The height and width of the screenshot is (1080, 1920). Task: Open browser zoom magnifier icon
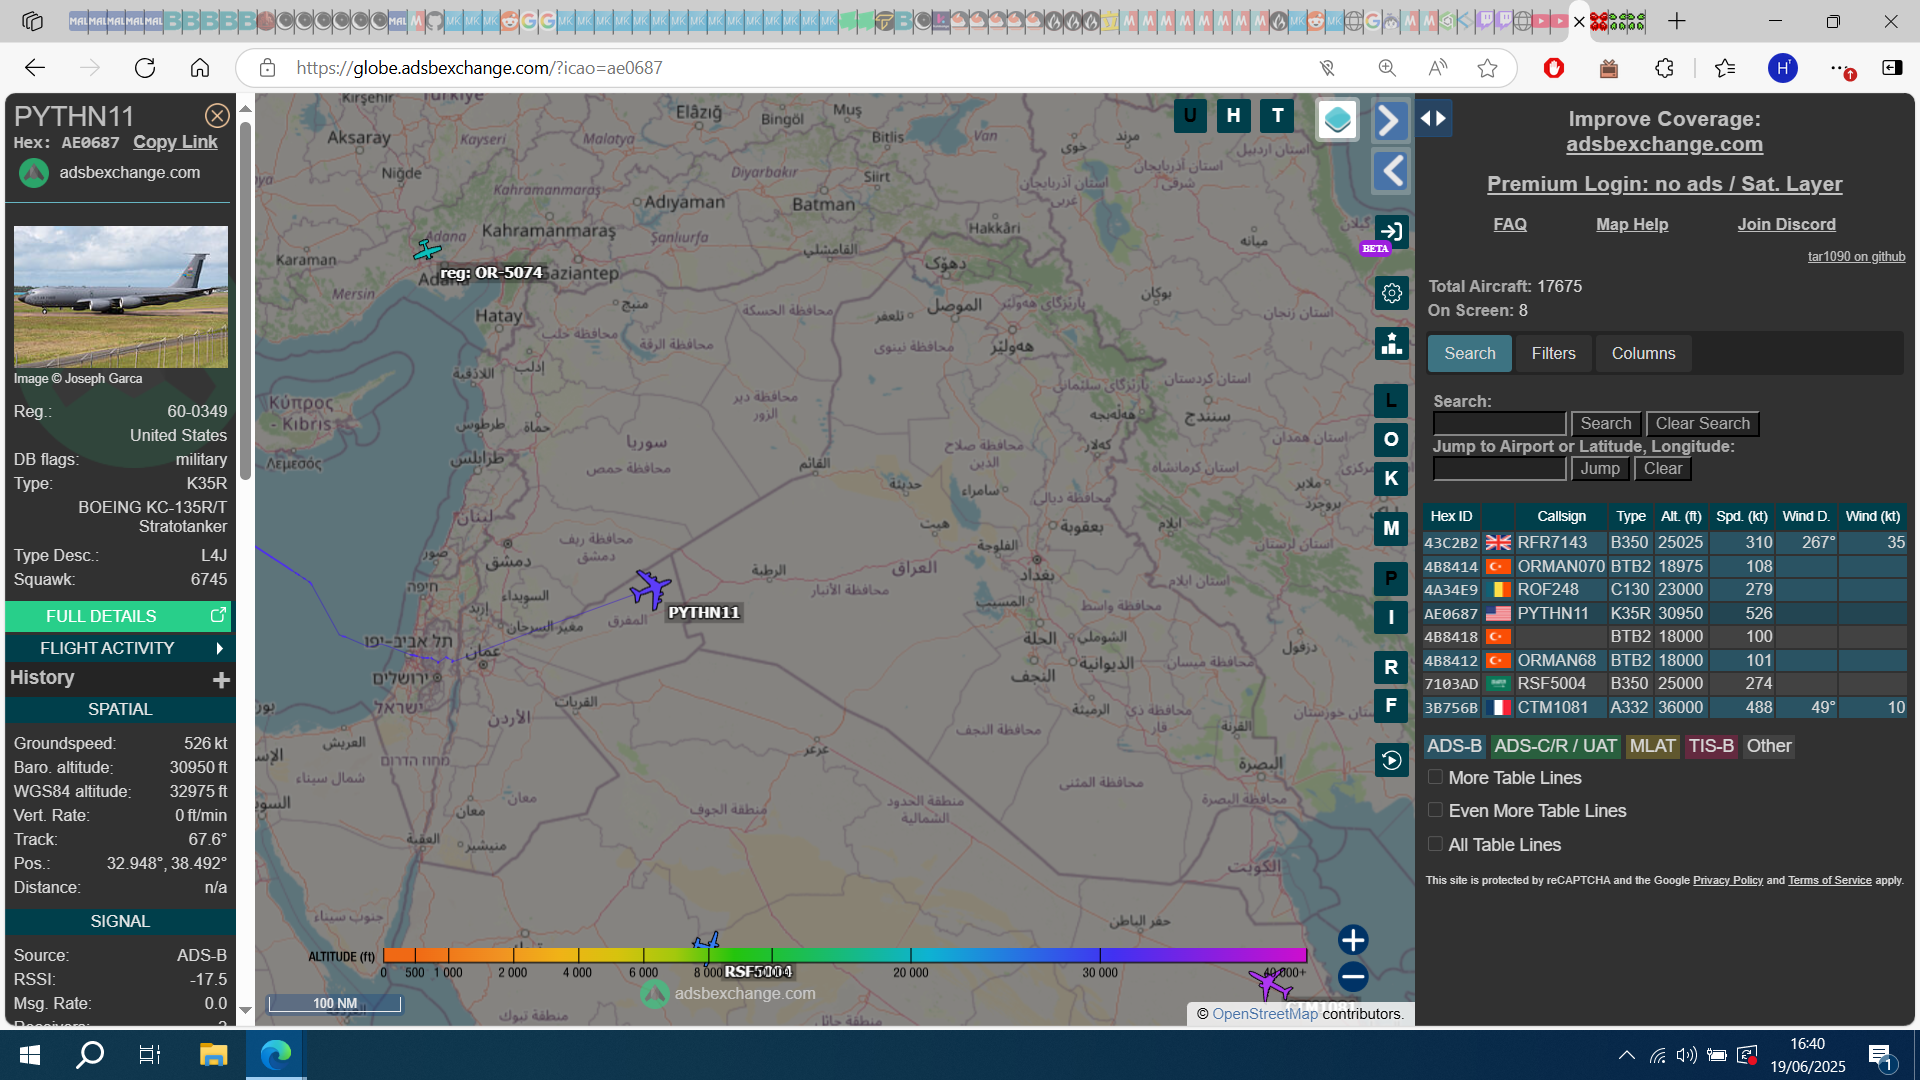pyautogui.click(x=1387, y=68)
